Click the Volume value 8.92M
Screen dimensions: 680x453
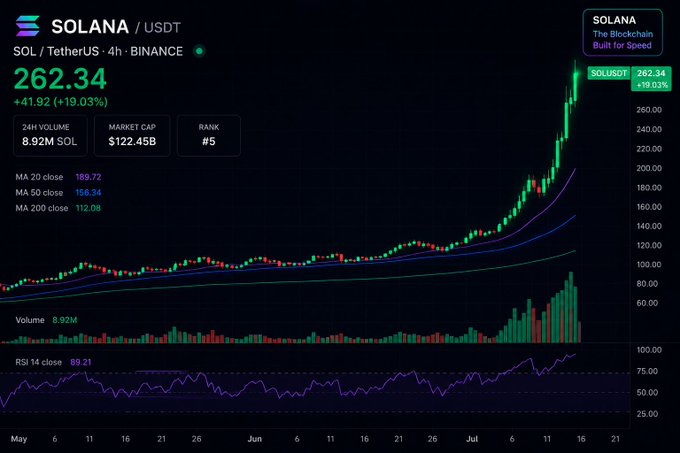pyautogui.click(x=65, y=320)
